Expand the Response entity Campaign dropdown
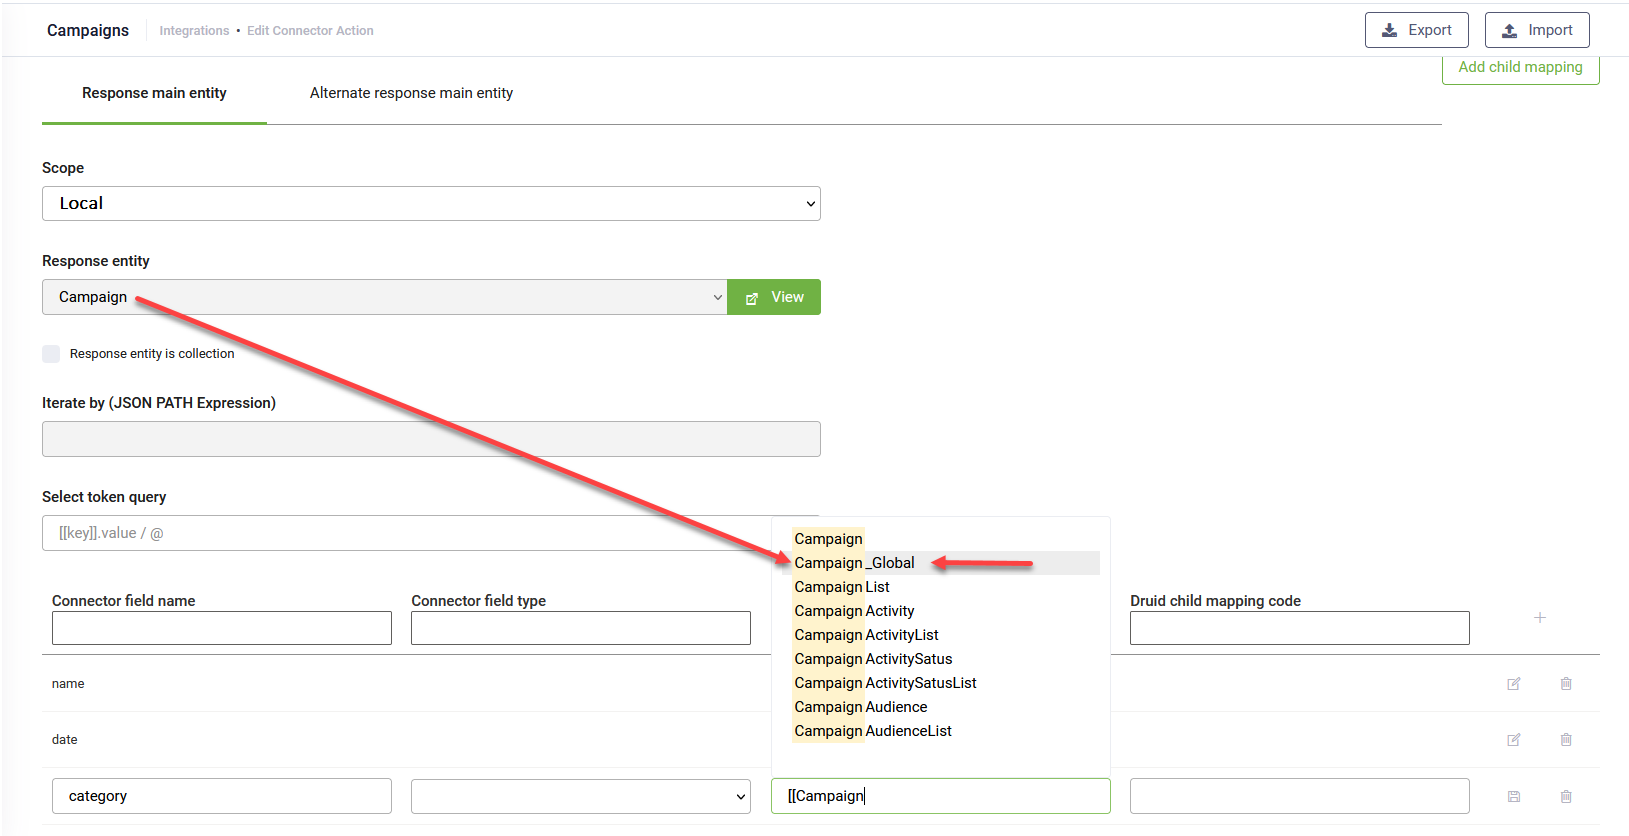This screenshot has width=1629, height=836. tap(384, 297)
